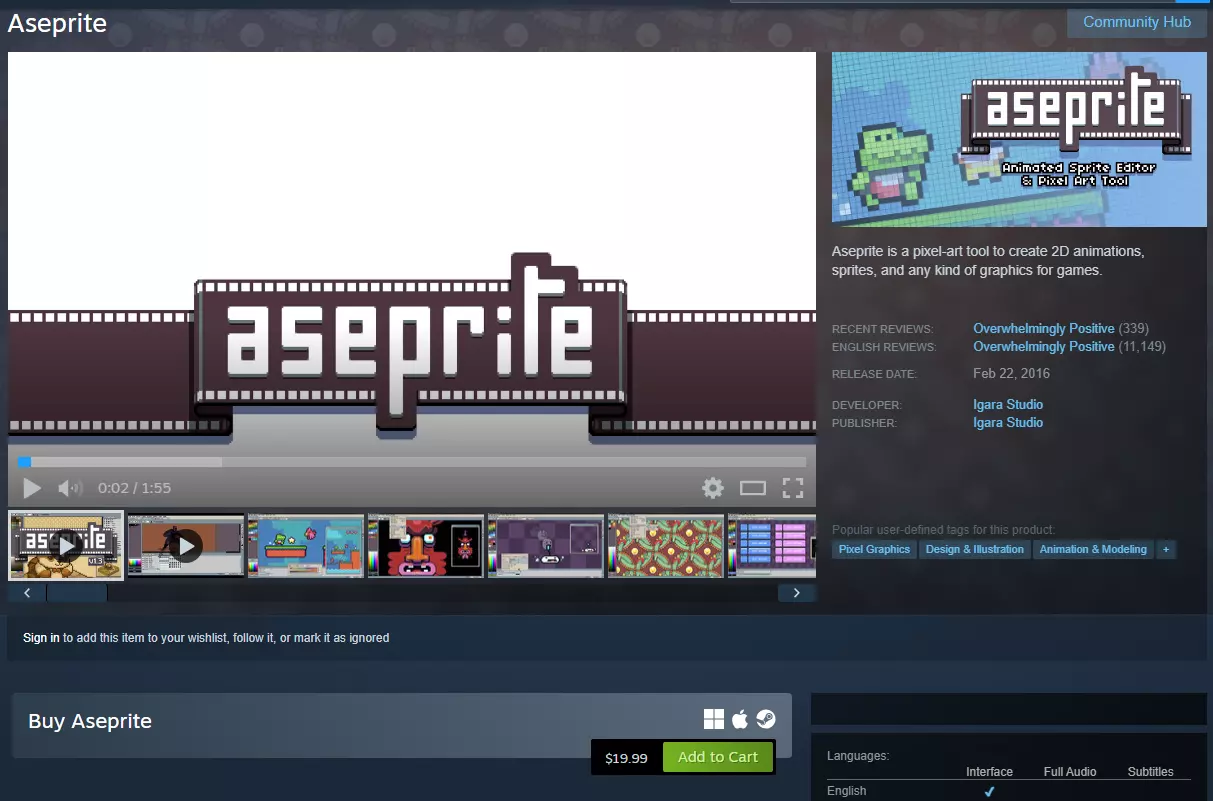Click the 0:02 / 1:55 time display
The image size is (1213, 801).
(x=134, y=488)
